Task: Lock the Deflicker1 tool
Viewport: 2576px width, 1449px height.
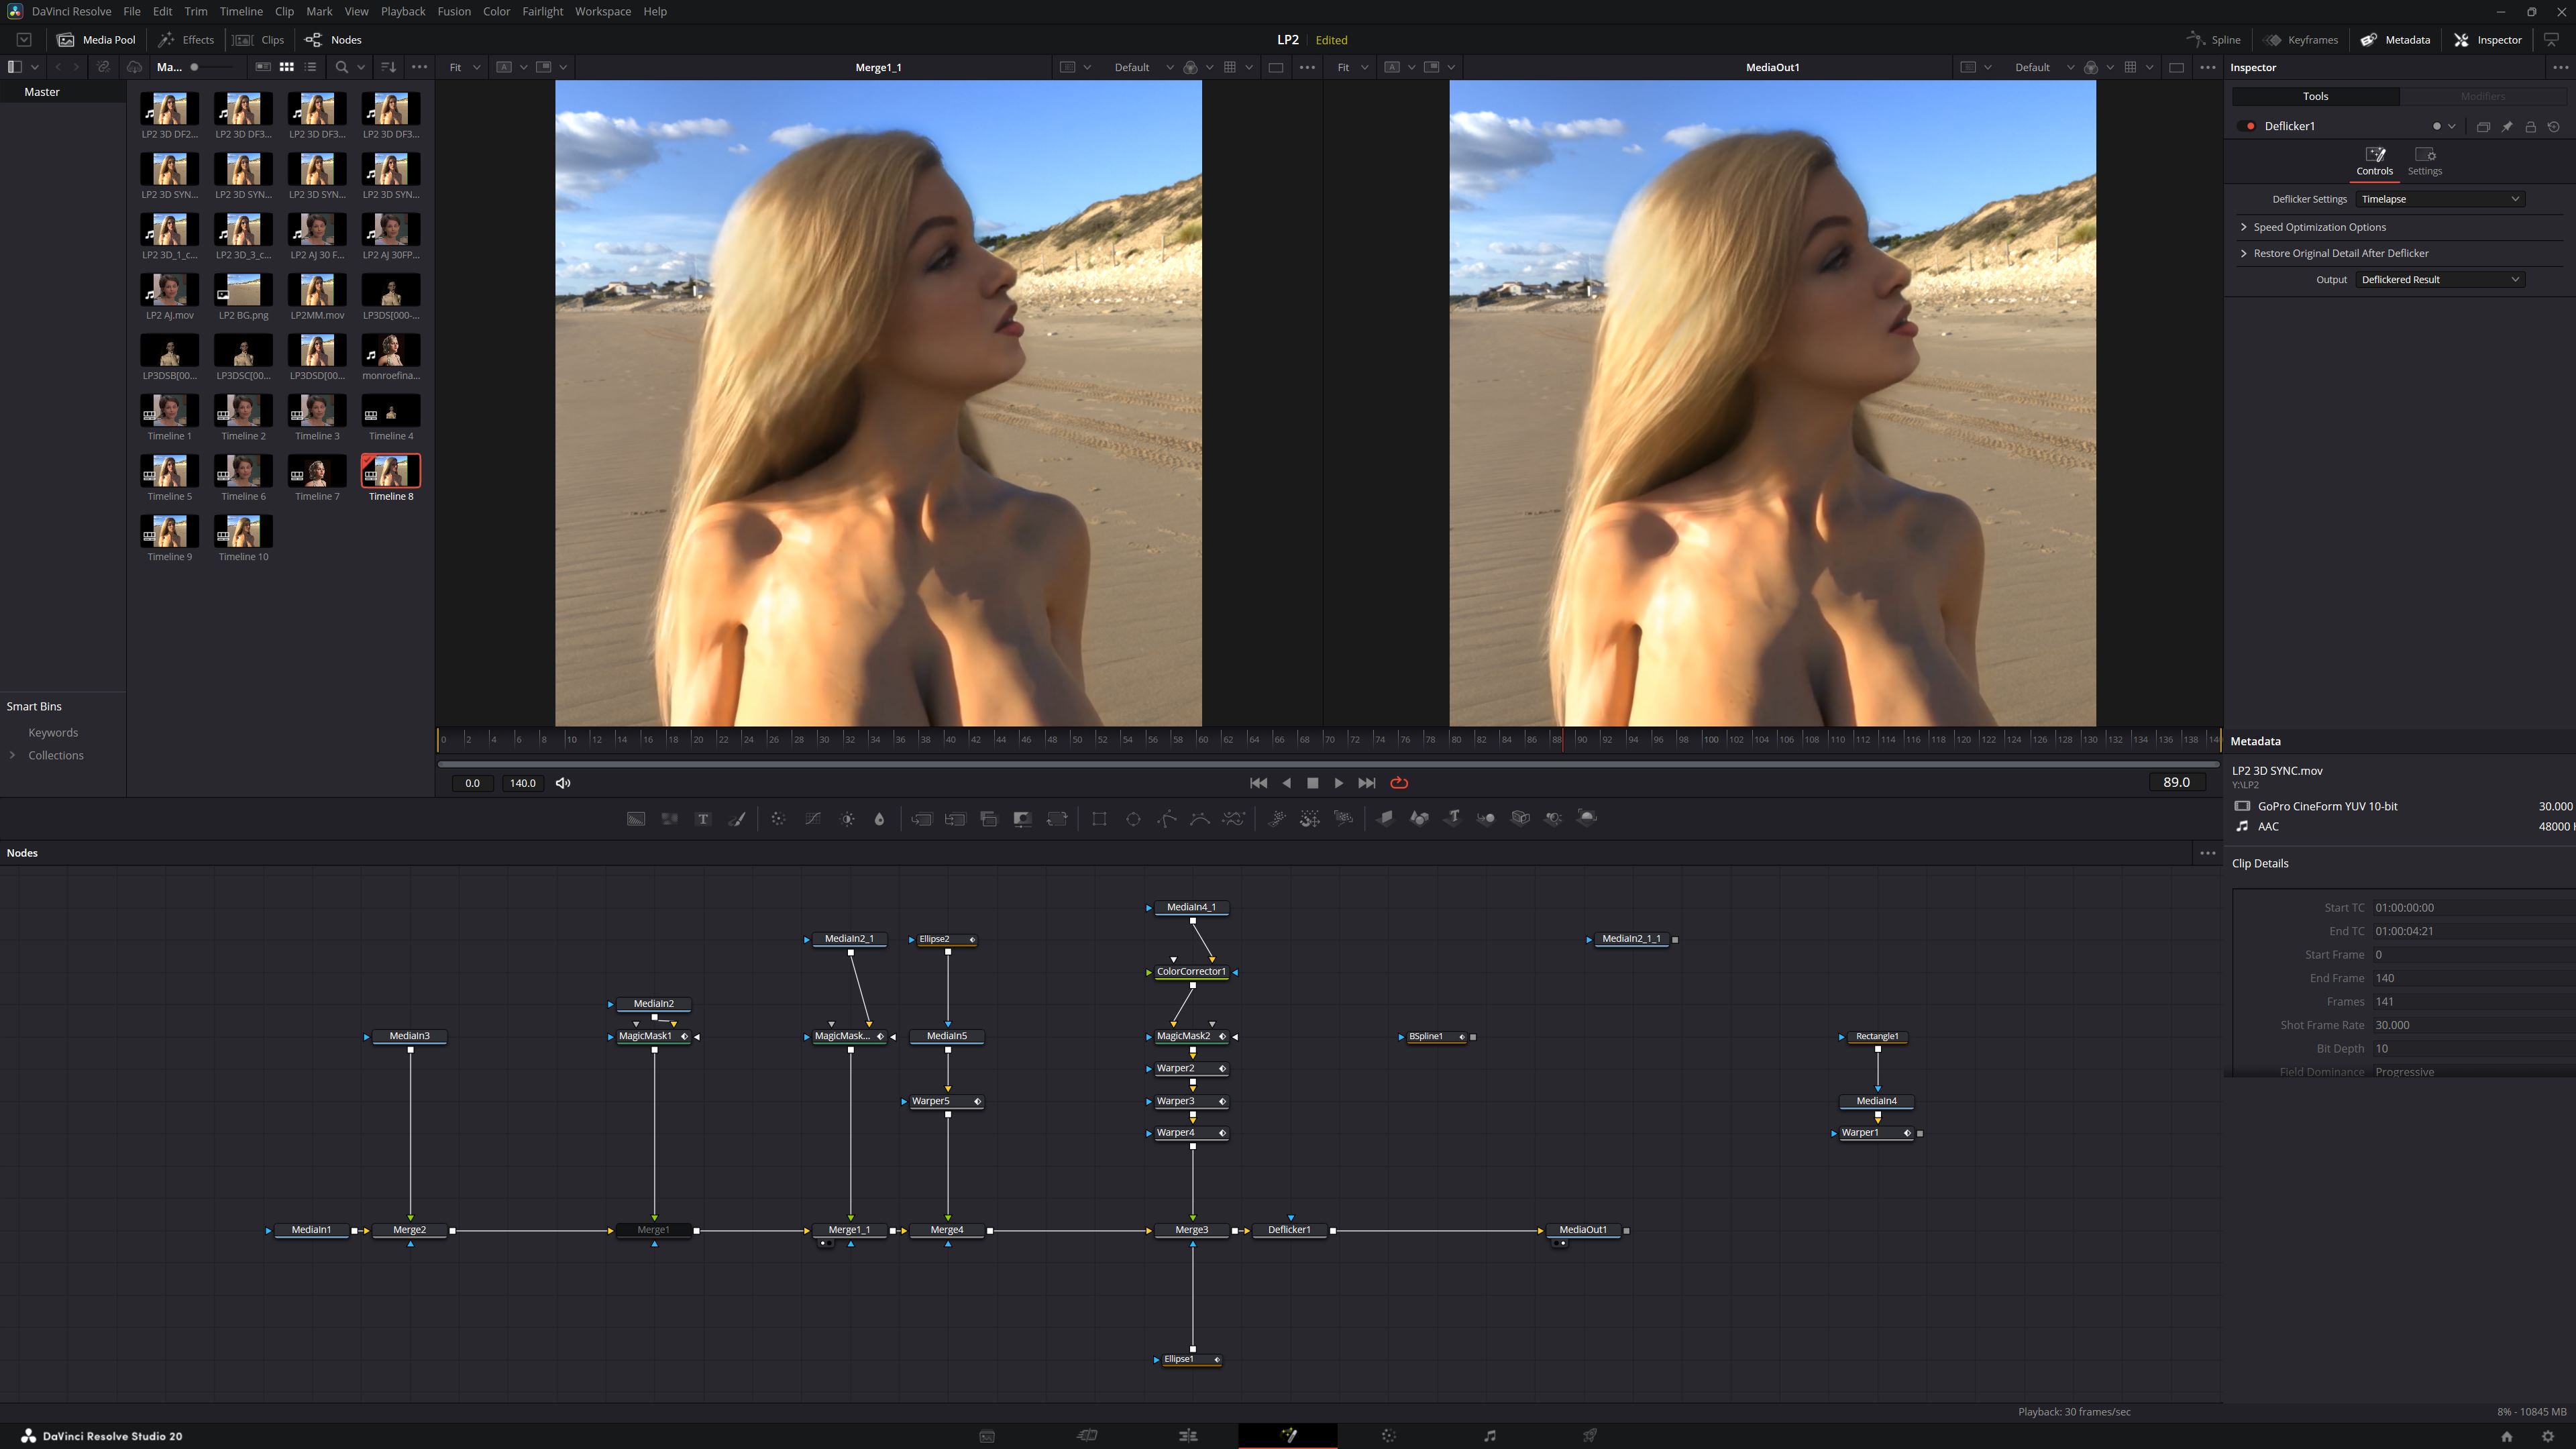Action: coord(2530,127)
